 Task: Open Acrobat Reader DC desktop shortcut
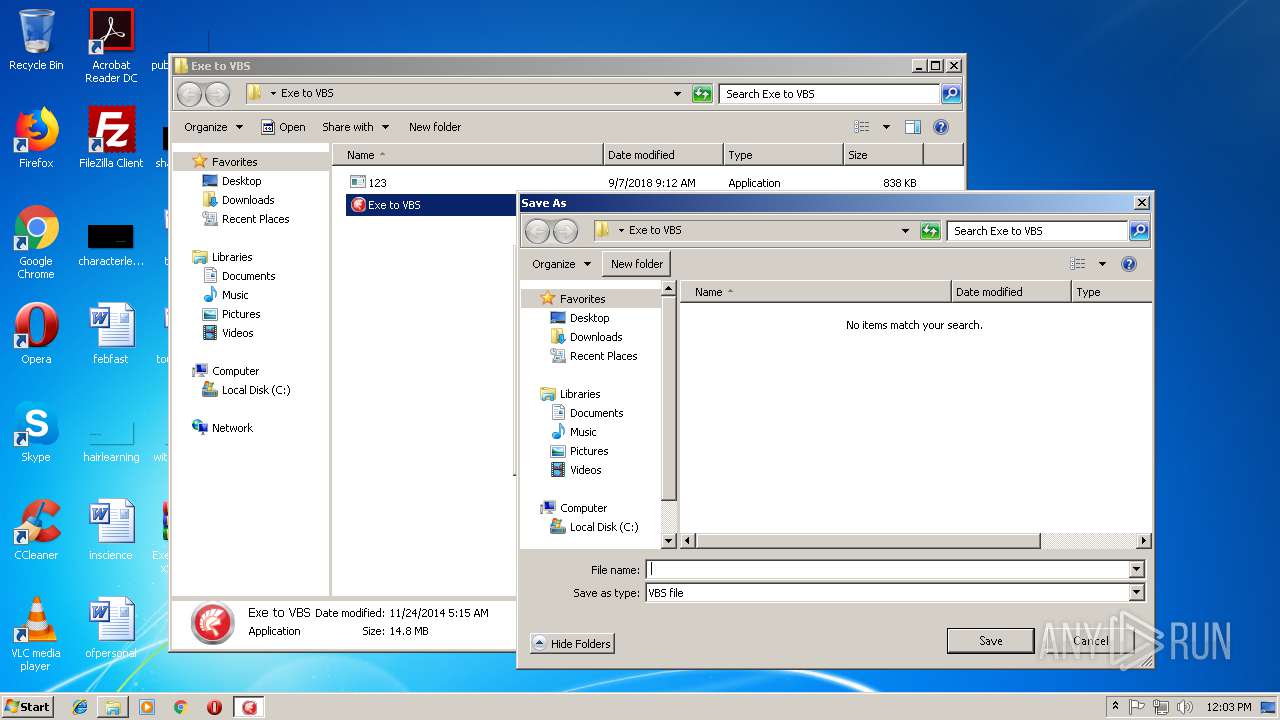111,46
